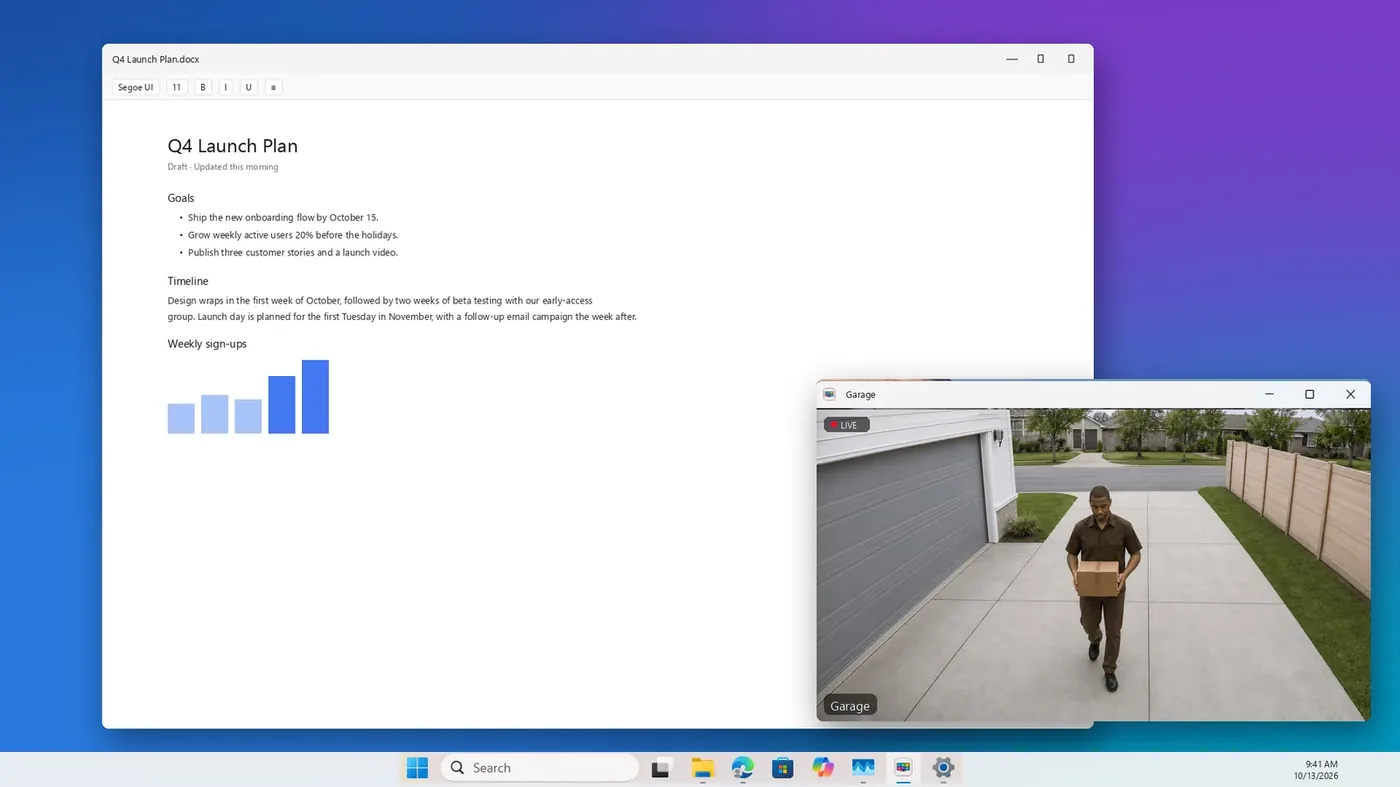This screenshot has width=1400, height=787.
Task: Maximize the Garage camera window
Action: coord(1309,394)
